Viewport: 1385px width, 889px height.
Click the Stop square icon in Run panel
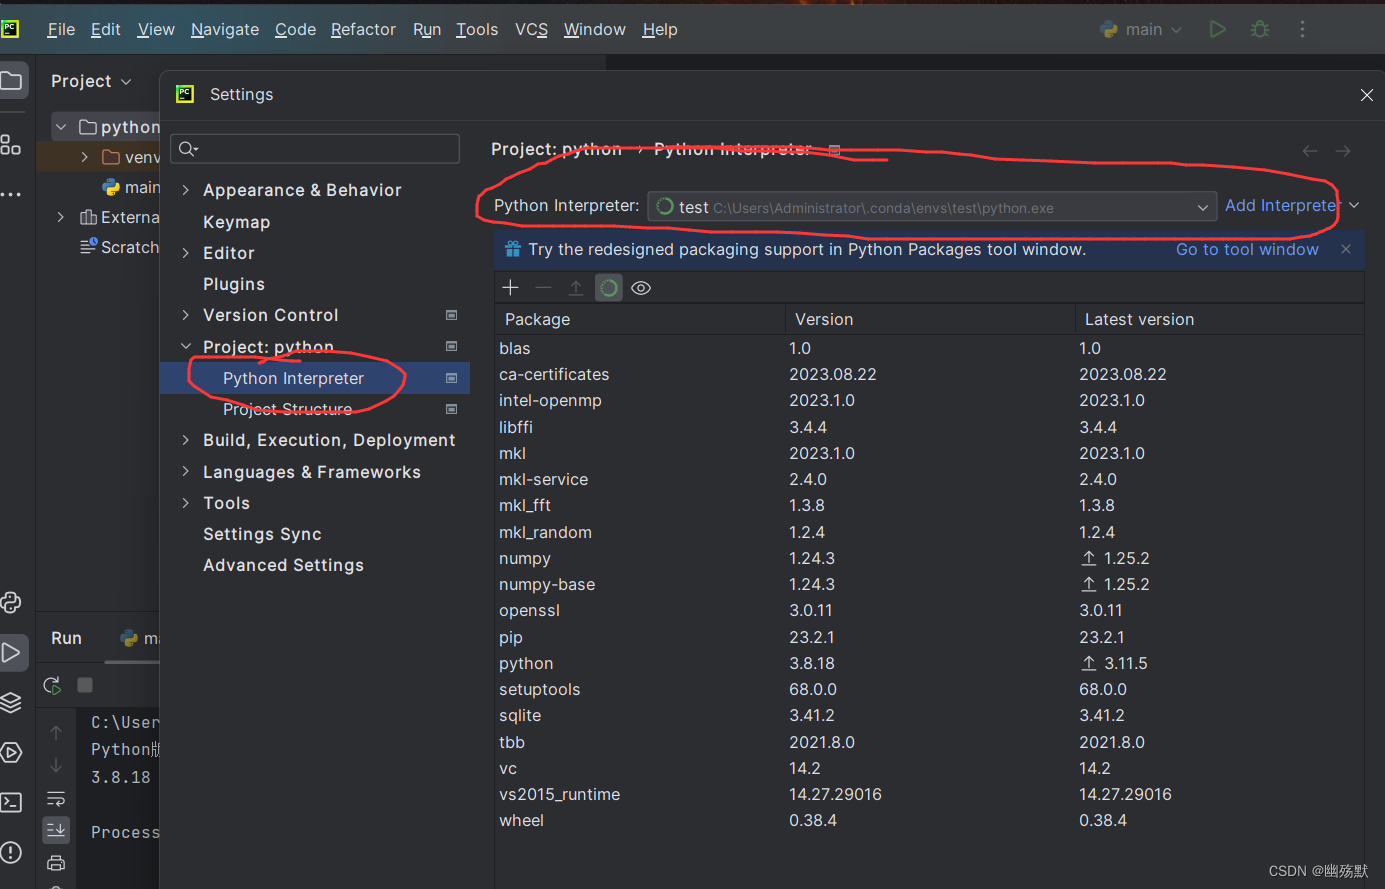(x=85, y=685)
